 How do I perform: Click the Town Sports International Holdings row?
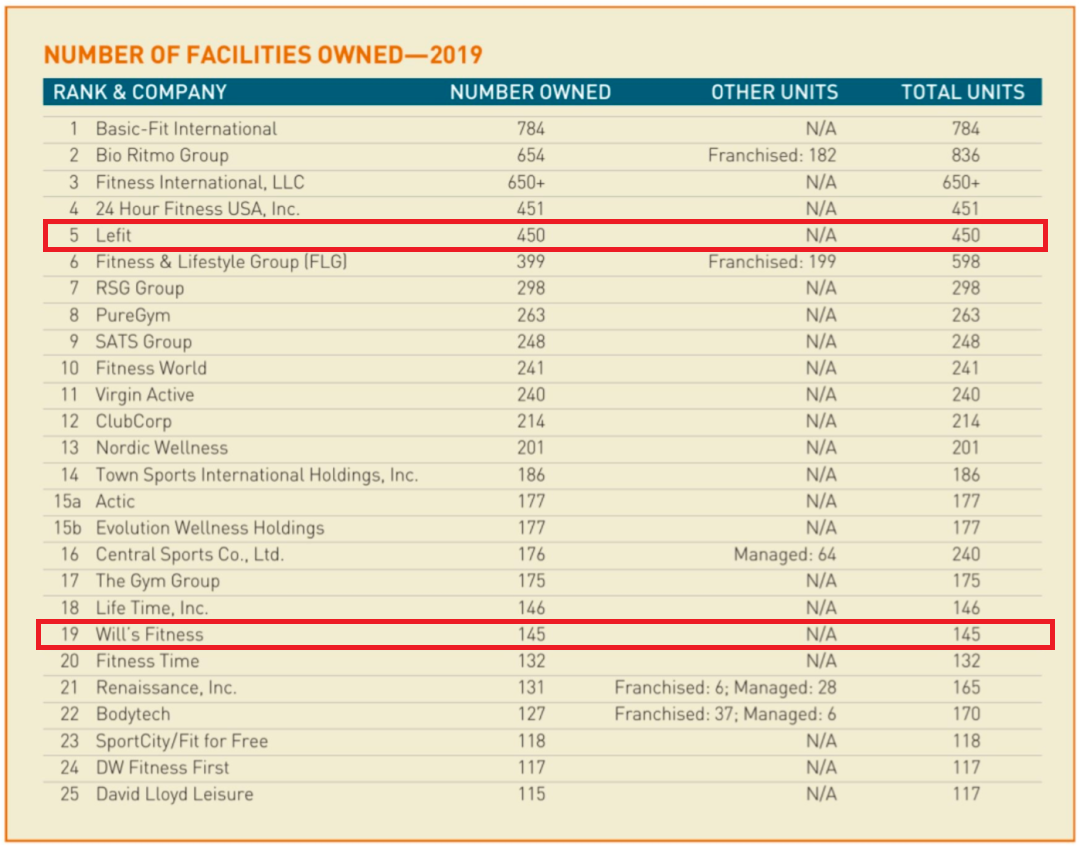pyautogui.click(x=542, y=475)
